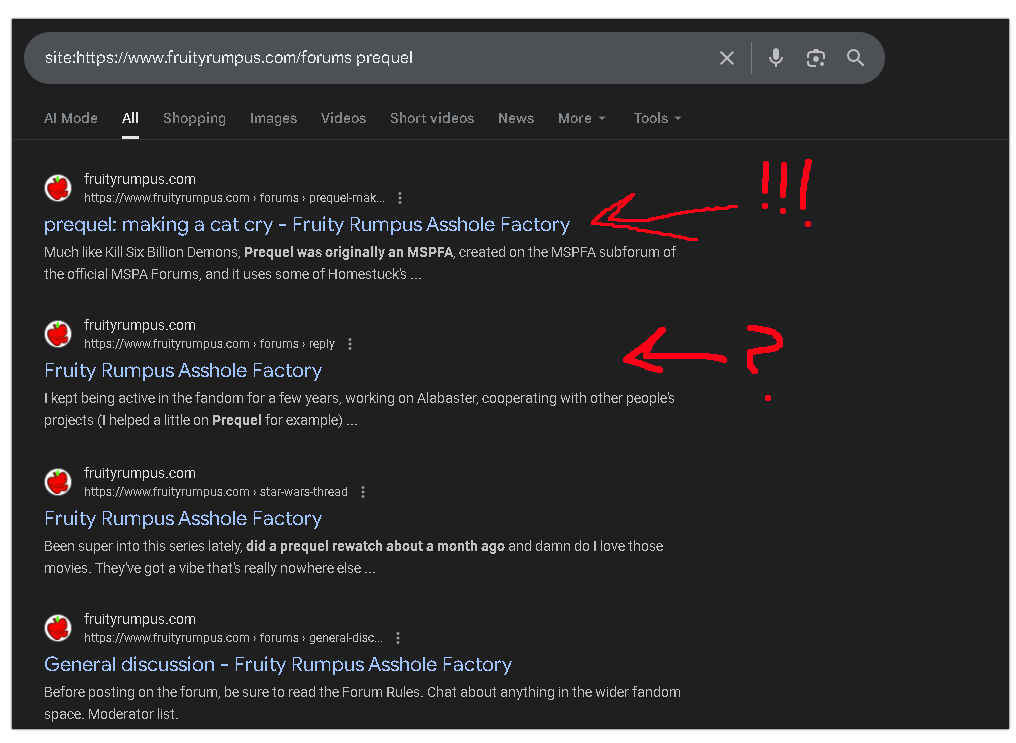Open 'prequel: making a cat cry' result link
Image resolution: width=1016 pixels, height=743 pixels.
point(307,225)
